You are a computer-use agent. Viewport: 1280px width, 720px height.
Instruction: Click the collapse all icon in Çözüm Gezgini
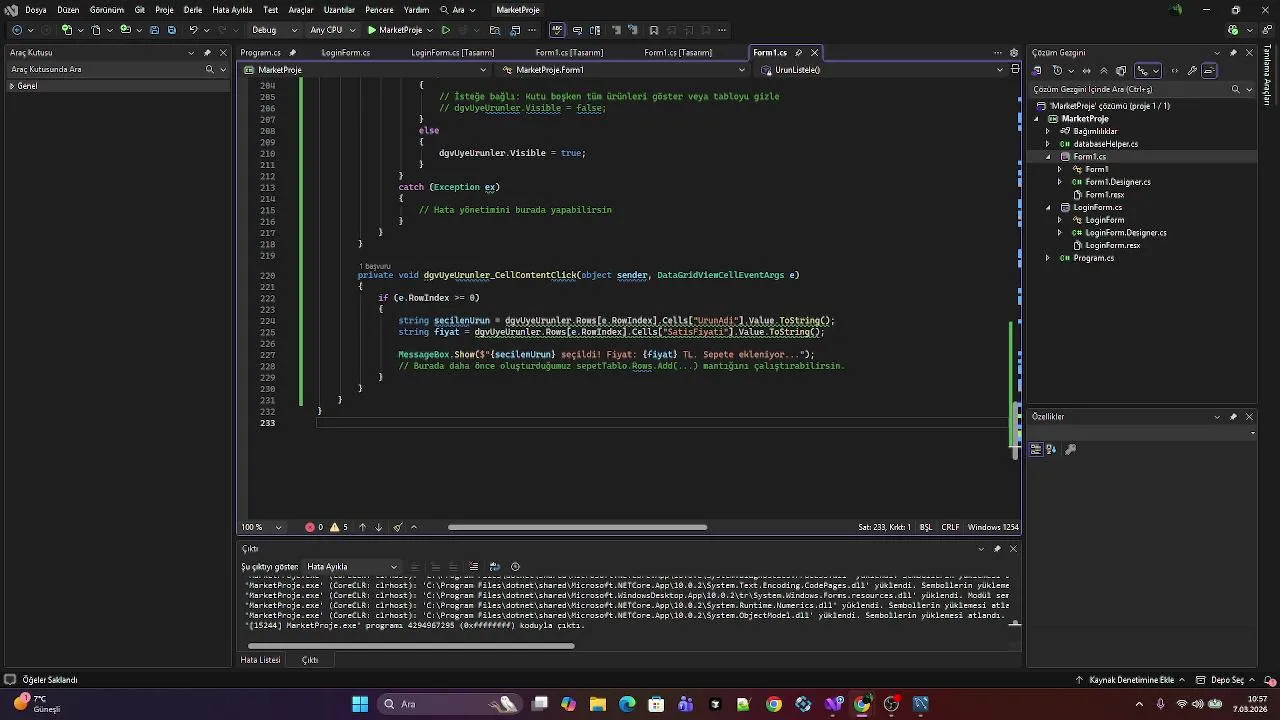1104,70
